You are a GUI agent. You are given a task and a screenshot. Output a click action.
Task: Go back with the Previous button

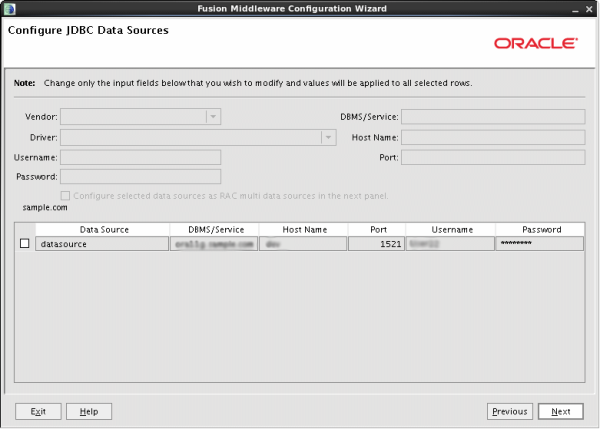(x=510, y=411)
